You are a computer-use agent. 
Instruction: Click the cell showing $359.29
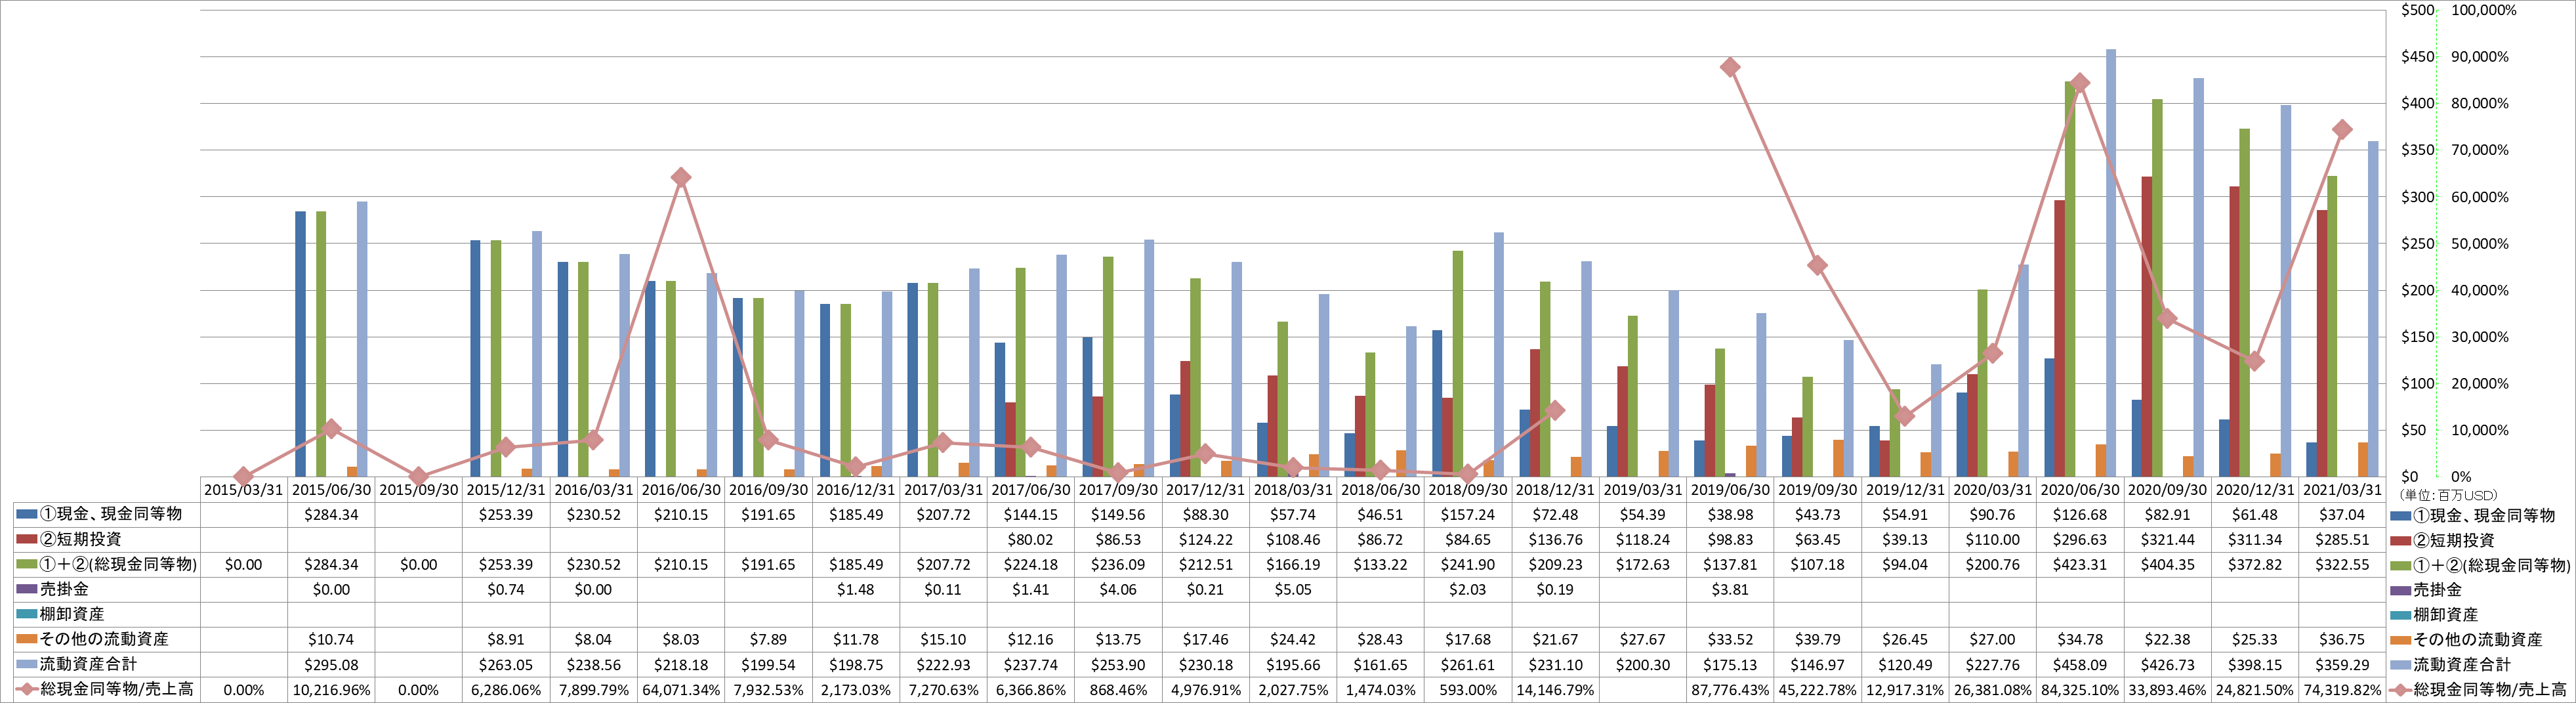(2342, 665)
